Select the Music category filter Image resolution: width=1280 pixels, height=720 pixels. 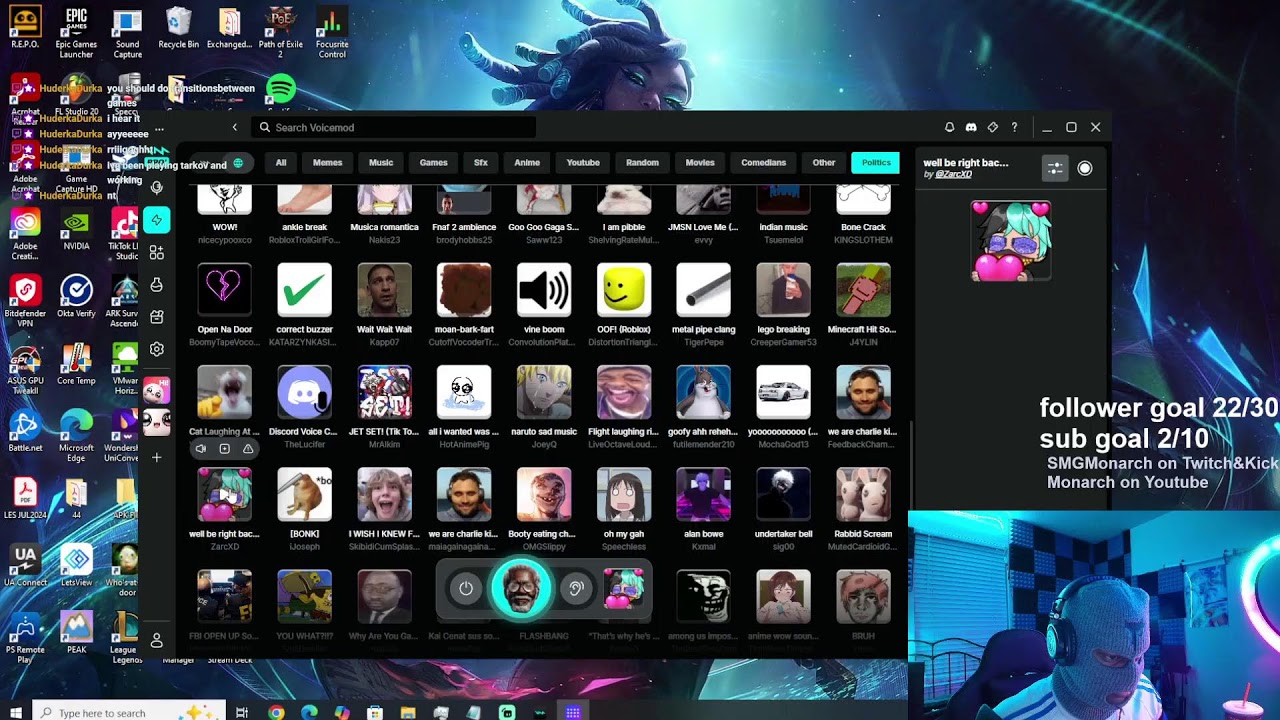[x=381, y=163]
